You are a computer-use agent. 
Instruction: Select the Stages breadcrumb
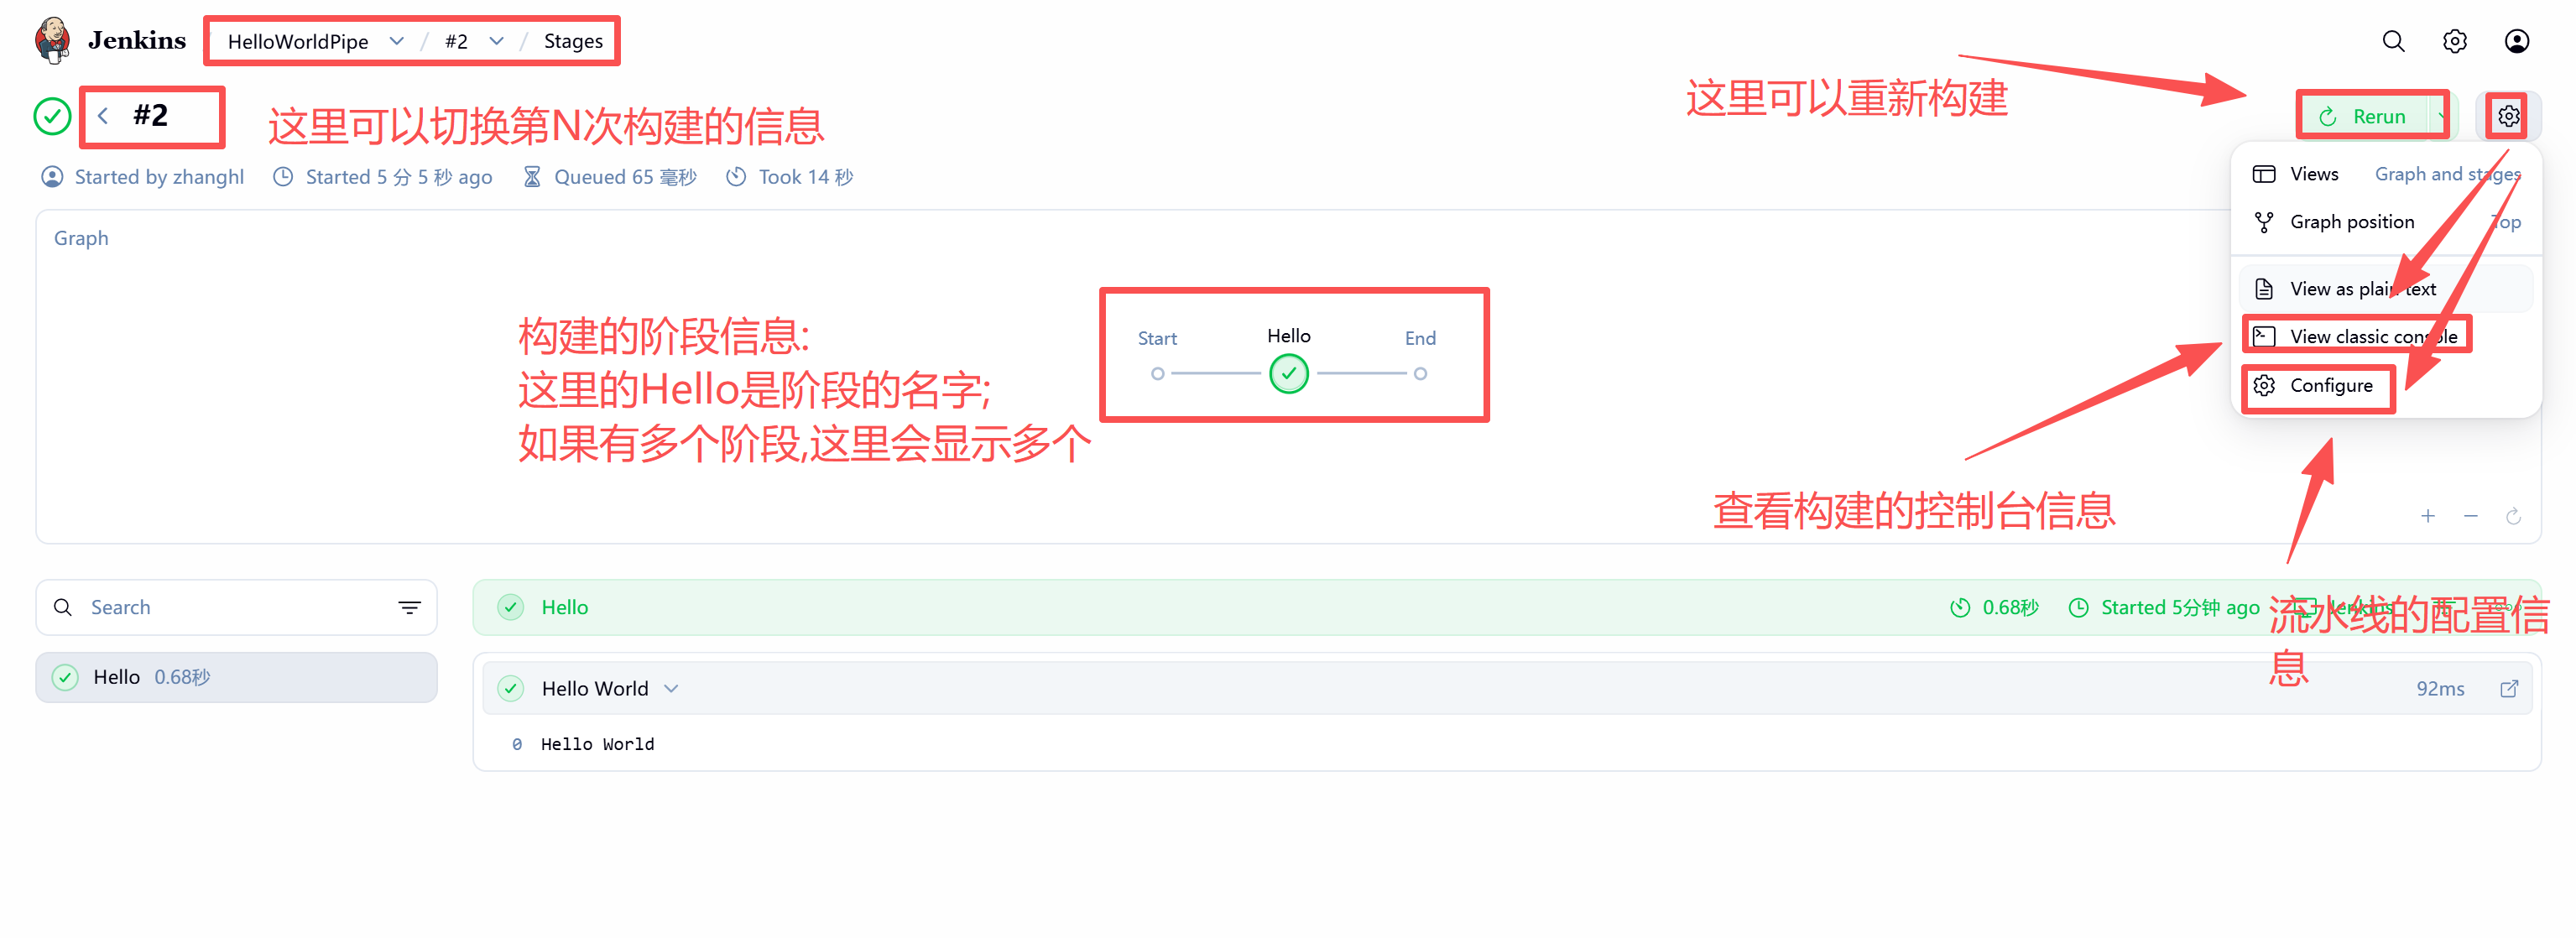click(x=573, y=41)
